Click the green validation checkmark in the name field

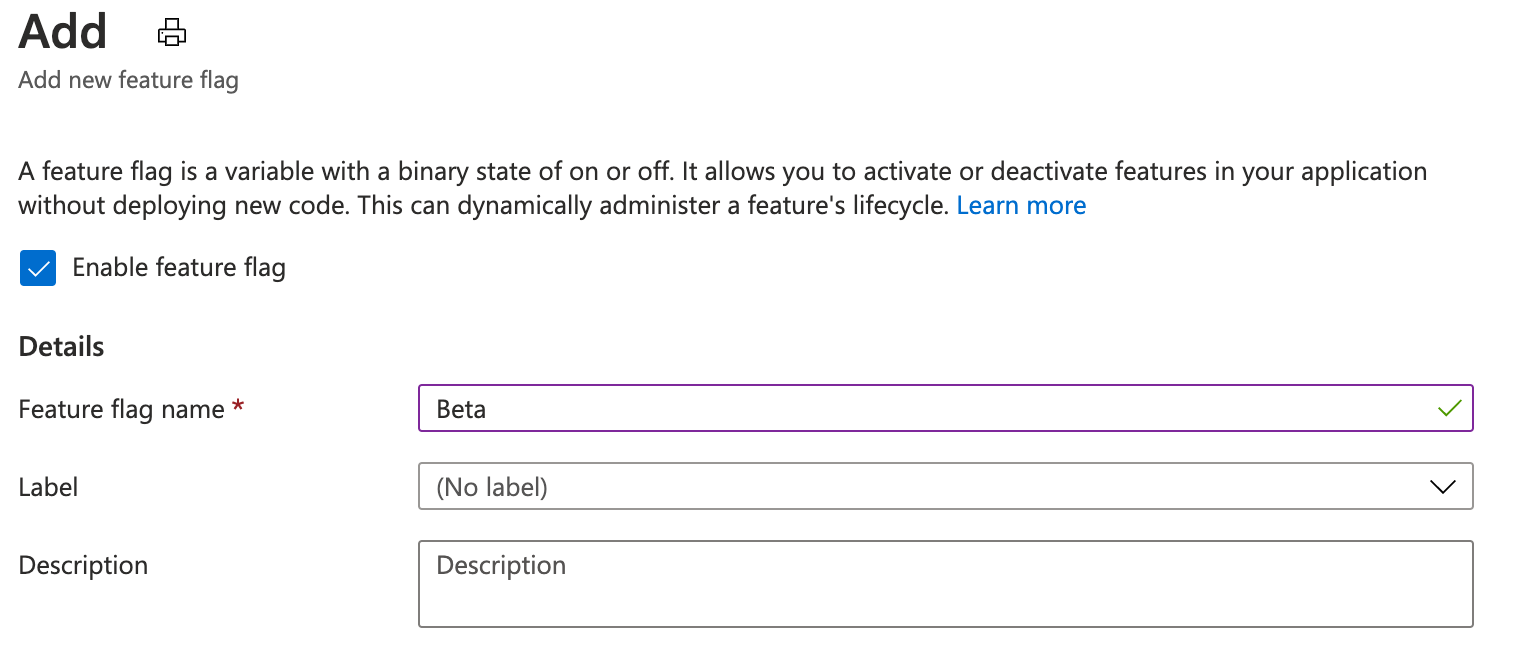click(1452, 408)
